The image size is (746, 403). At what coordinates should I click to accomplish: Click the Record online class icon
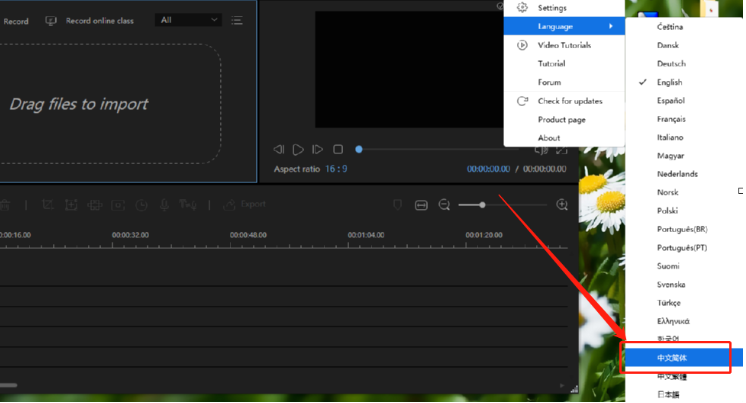(52, 20)
